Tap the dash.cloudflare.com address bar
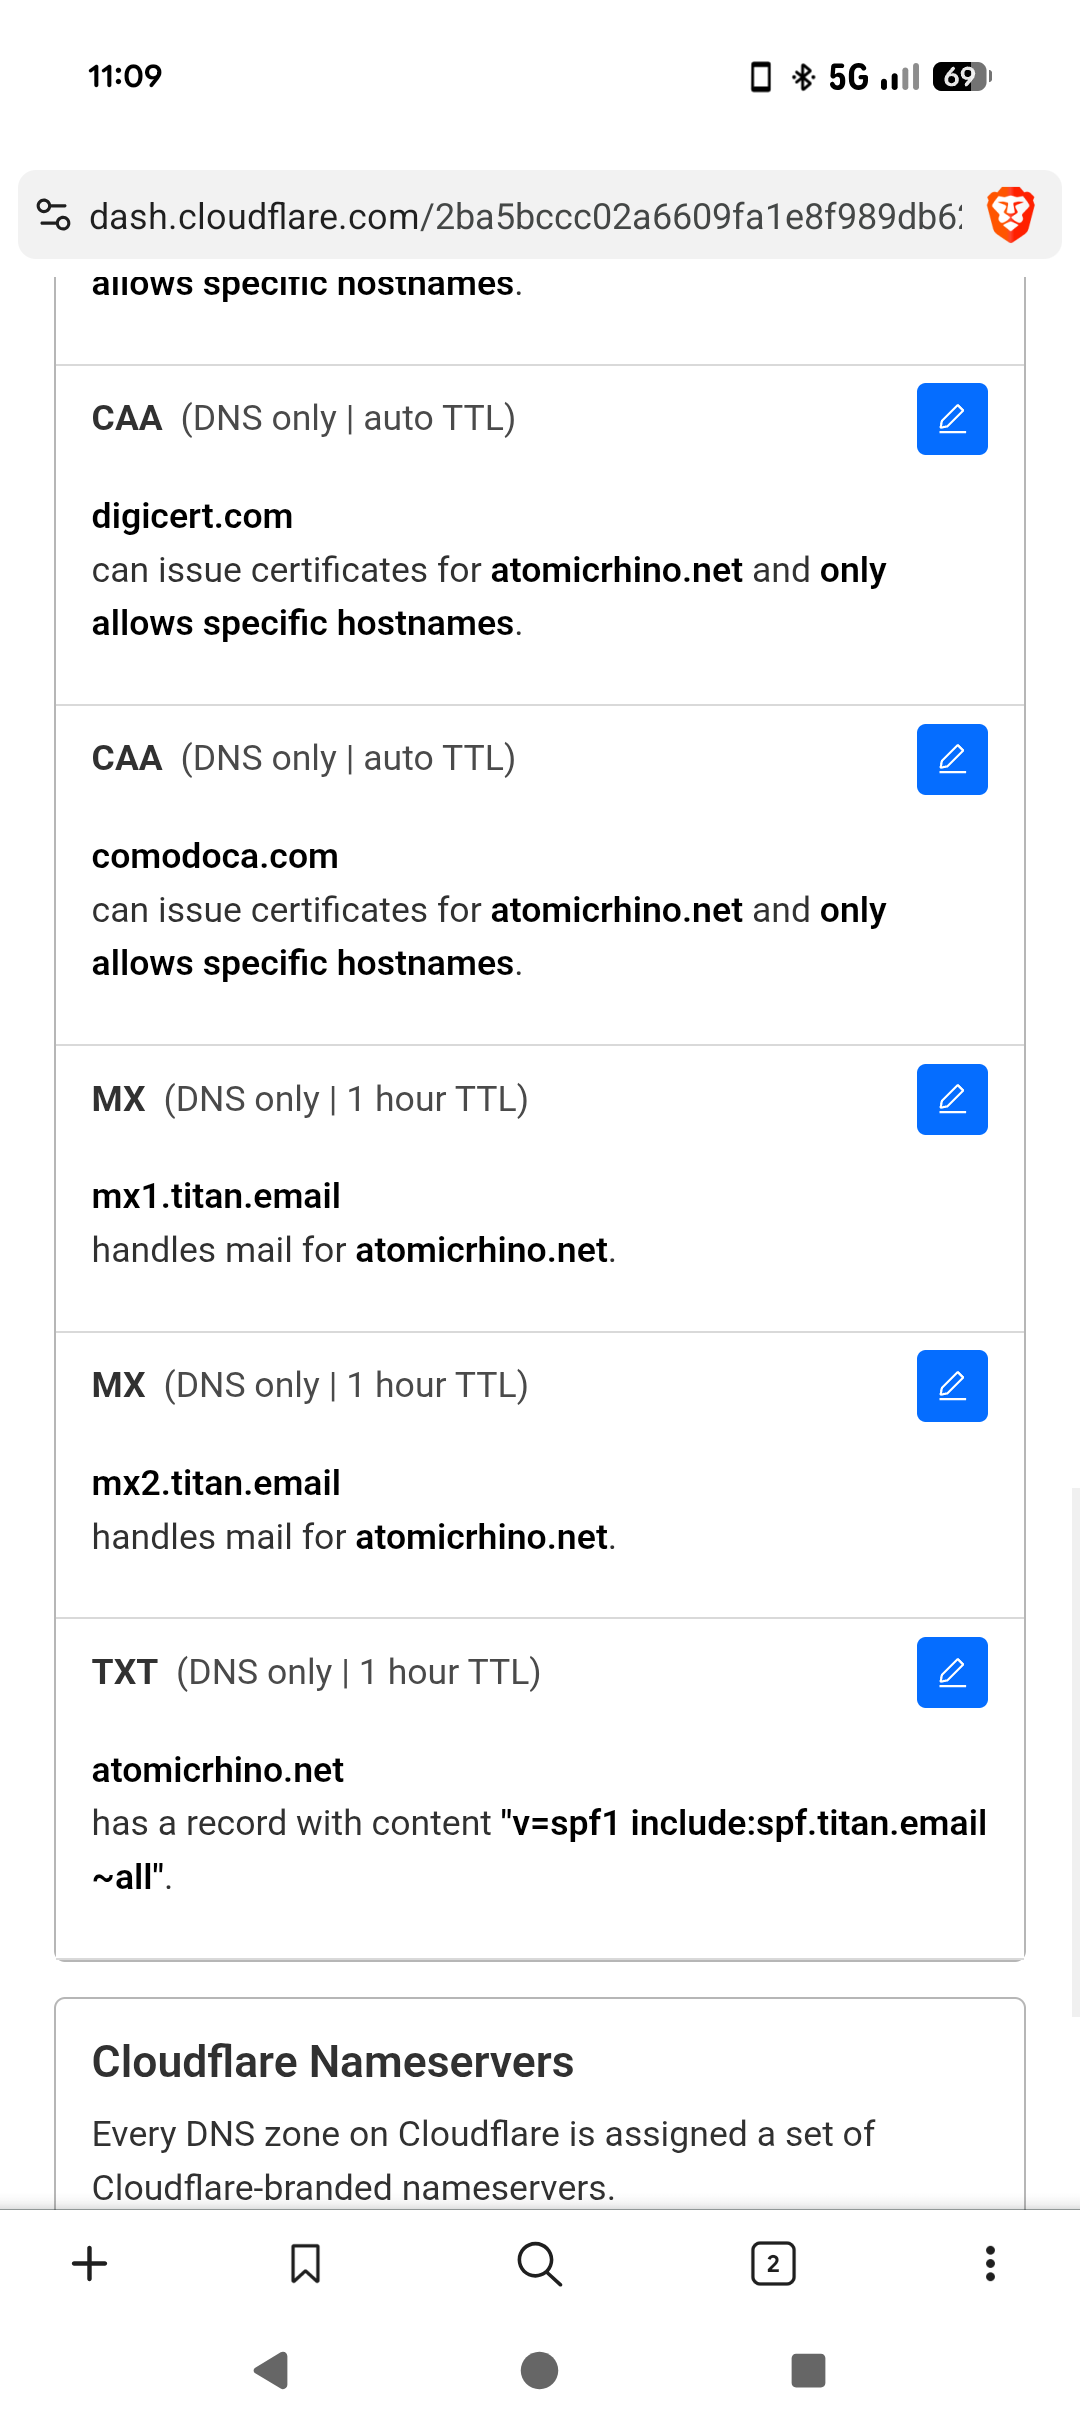1080x2424 pixels. tap(525, 216)
